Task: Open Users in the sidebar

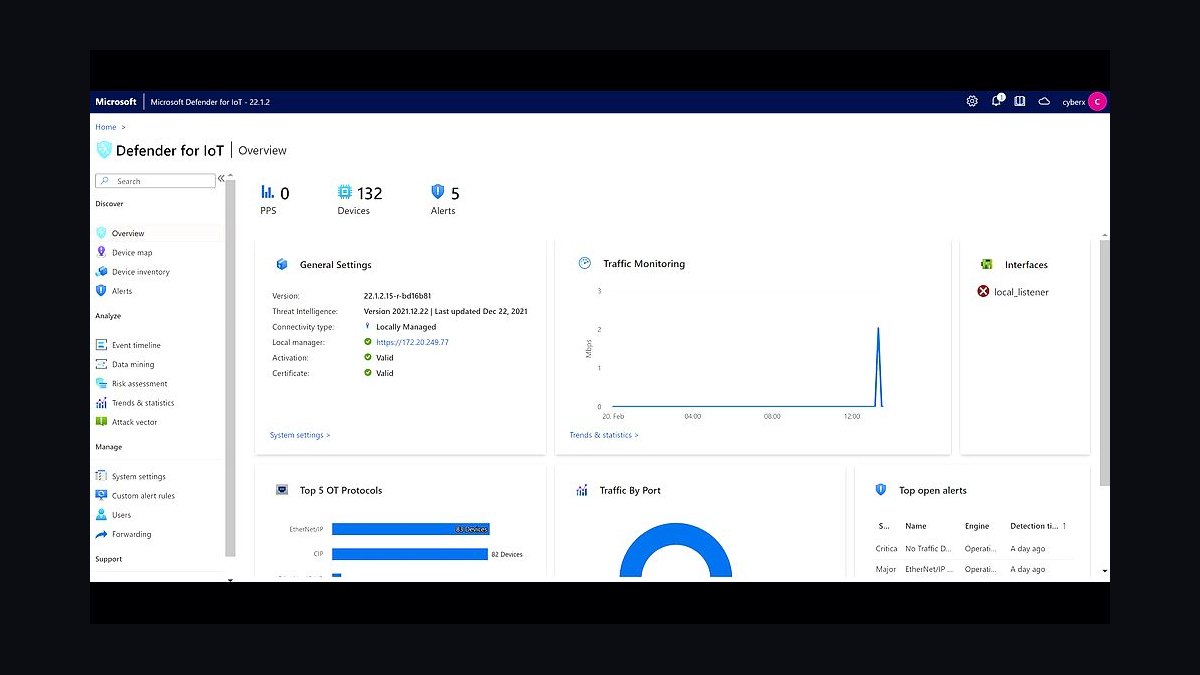Action: (x=113, y=515)
